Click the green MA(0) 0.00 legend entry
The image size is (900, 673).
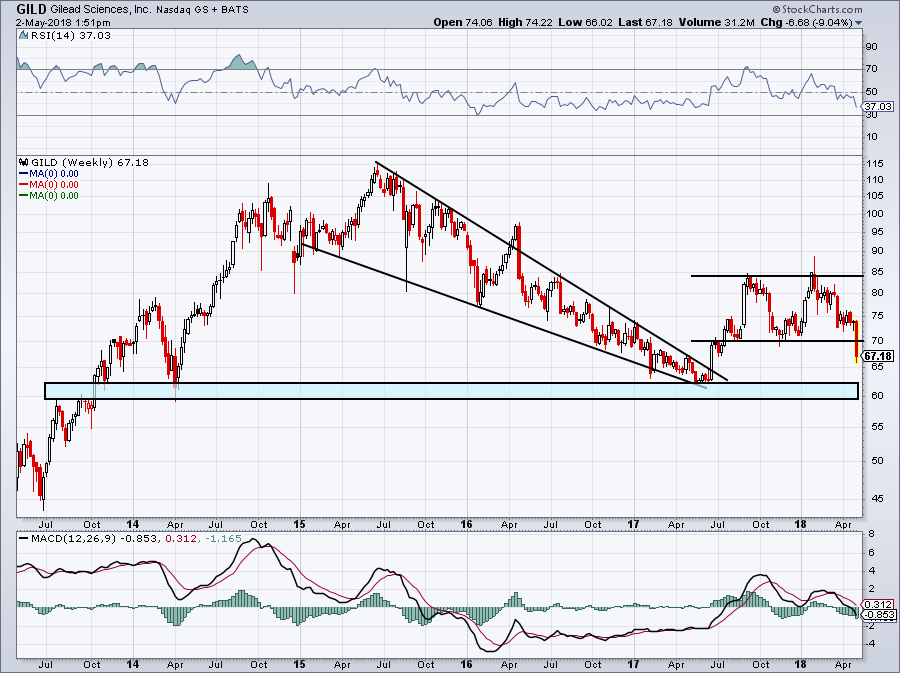[x=49, y=196]
